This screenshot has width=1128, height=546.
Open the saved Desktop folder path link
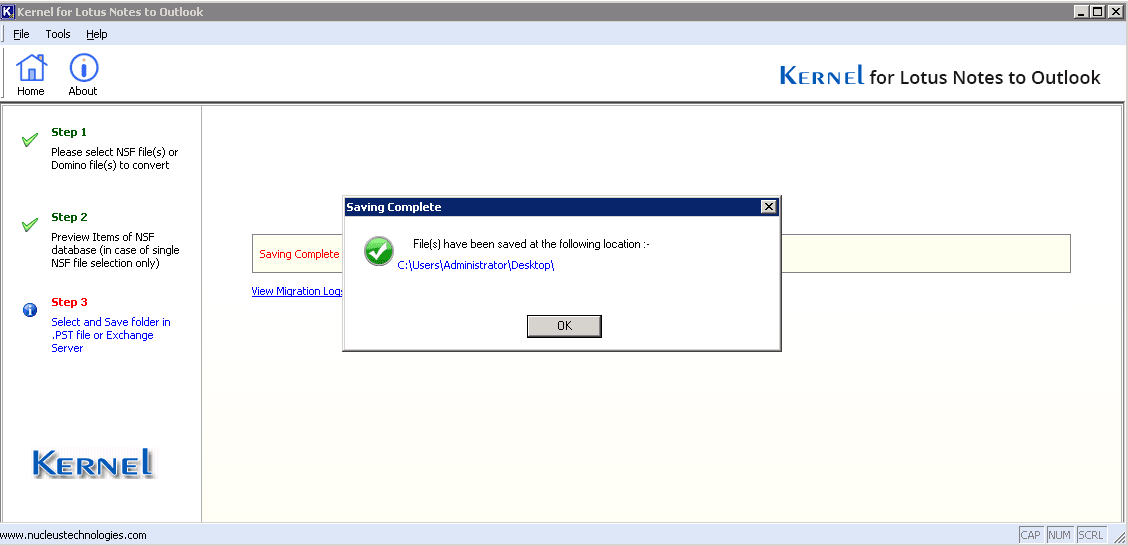tap(476, 265)
